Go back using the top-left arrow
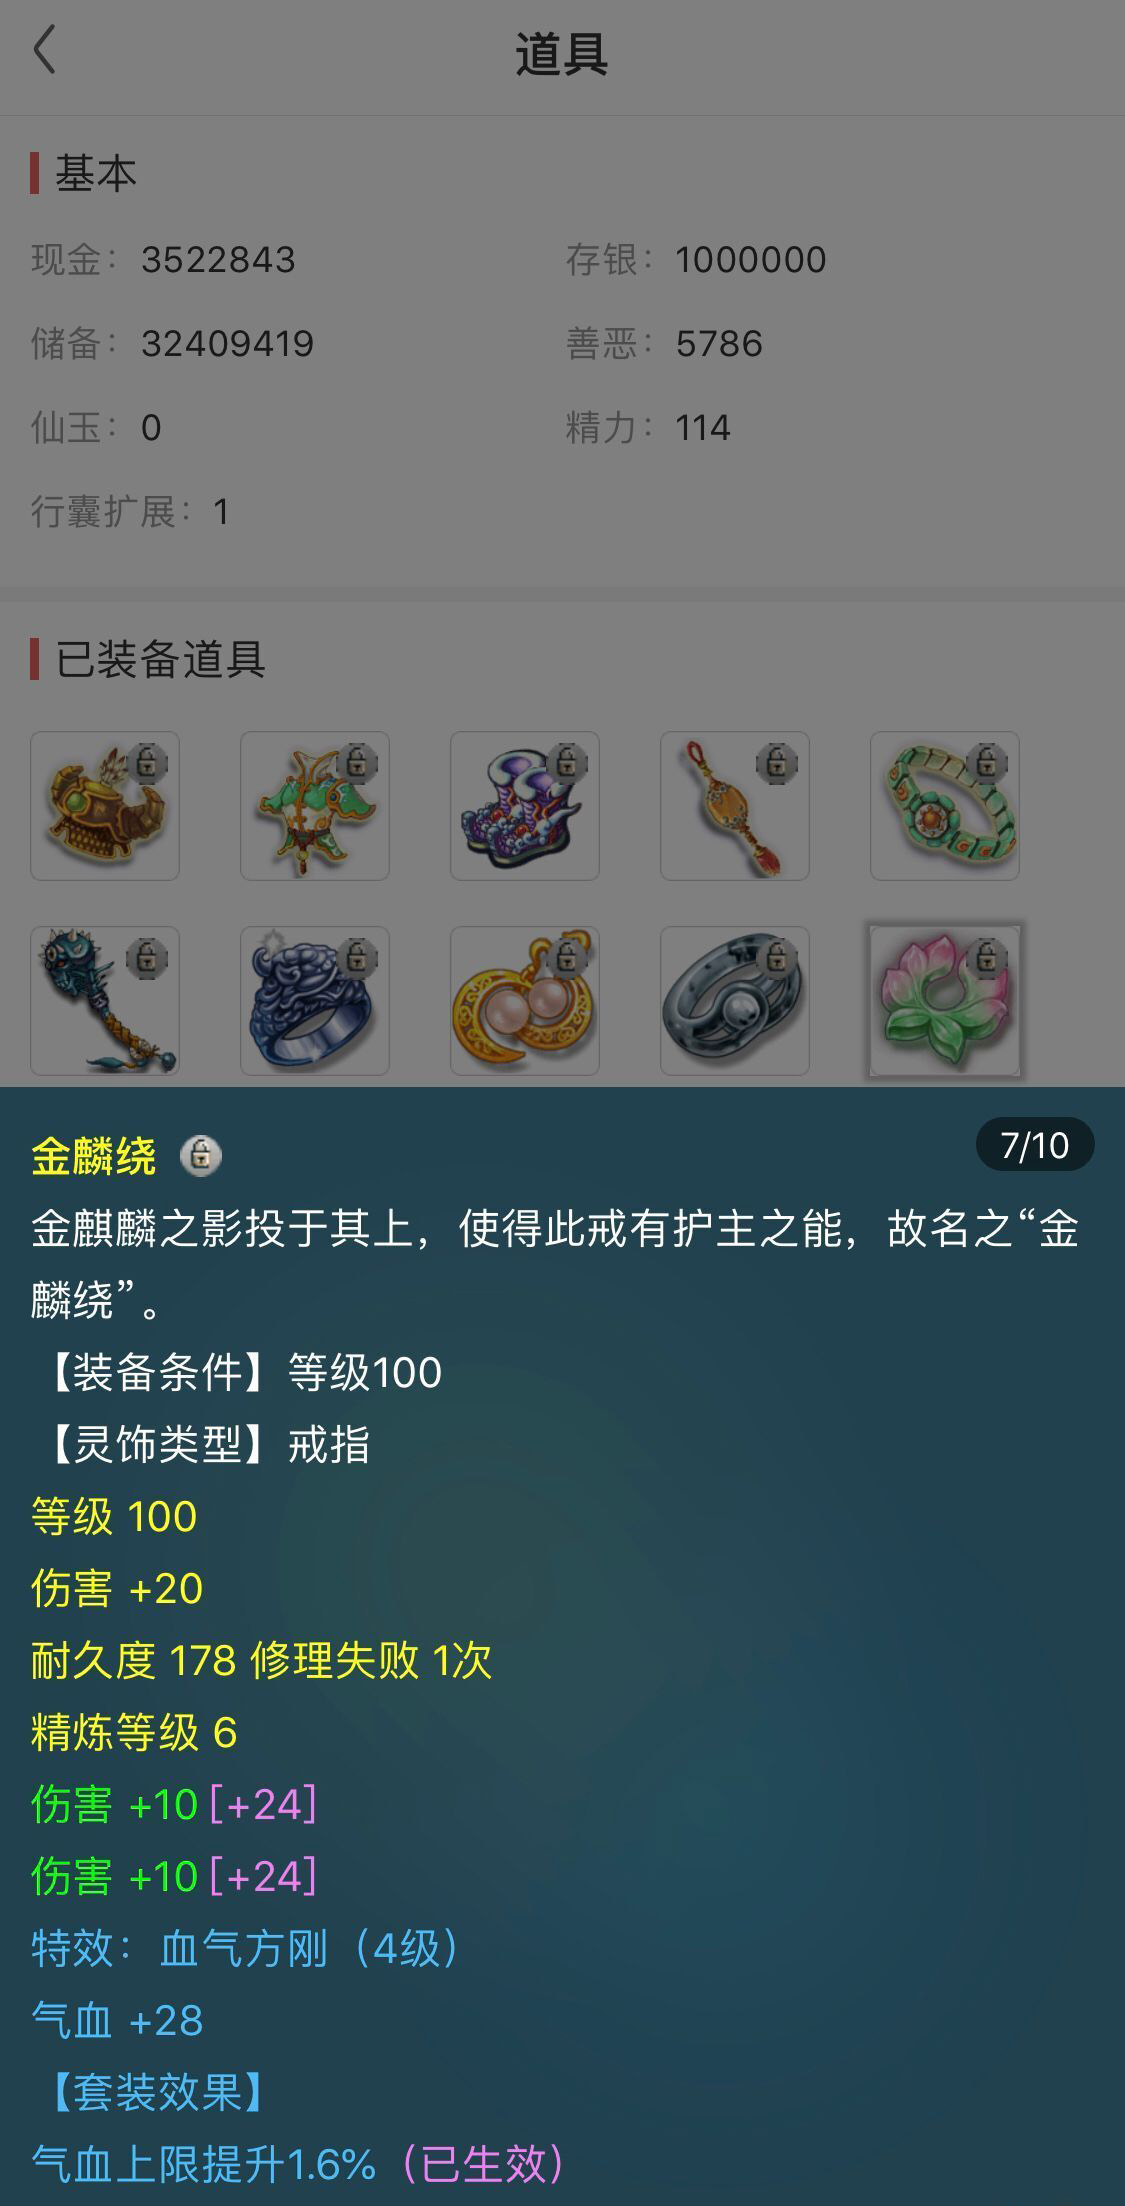1125x2206 pixels. [45, 51]
